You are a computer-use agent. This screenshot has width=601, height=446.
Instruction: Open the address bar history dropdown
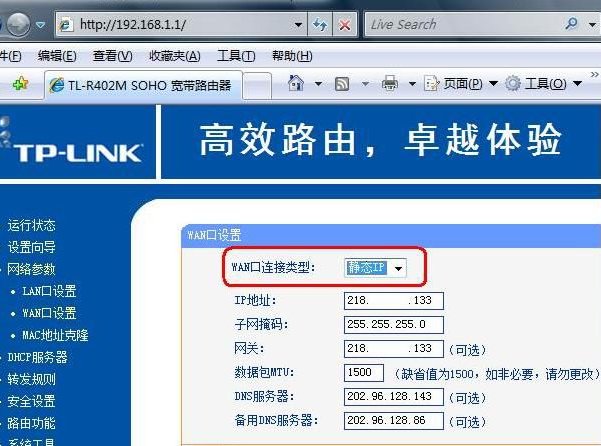pos(298,25)
